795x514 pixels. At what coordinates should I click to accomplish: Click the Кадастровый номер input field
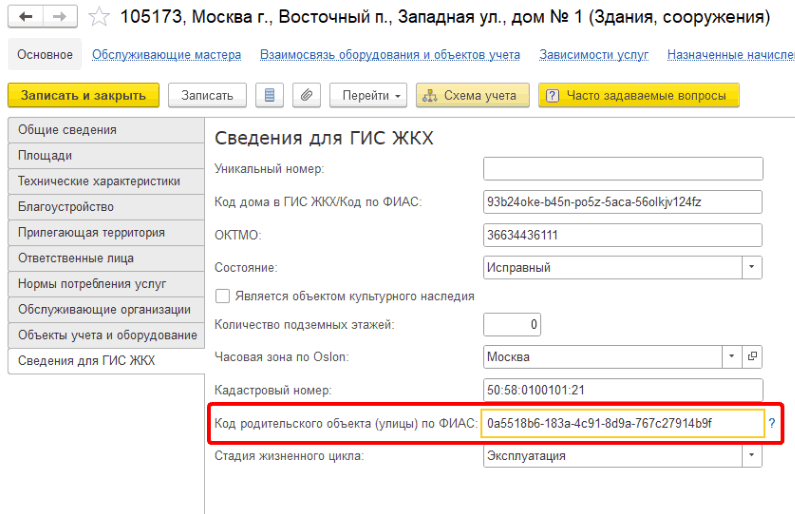click(622, 390)
